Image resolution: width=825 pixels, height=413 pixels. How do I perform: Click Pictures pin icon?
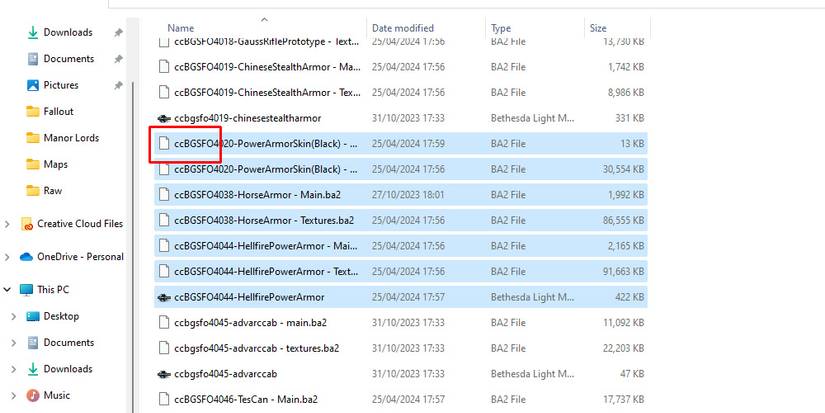[118, 85]
